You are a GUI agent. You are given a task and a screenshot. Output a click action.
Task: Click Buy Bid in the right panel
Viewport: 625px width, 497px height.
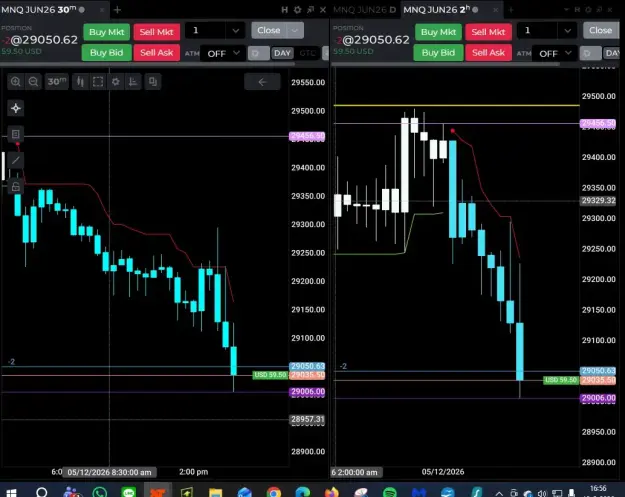(x=438, y=53)
